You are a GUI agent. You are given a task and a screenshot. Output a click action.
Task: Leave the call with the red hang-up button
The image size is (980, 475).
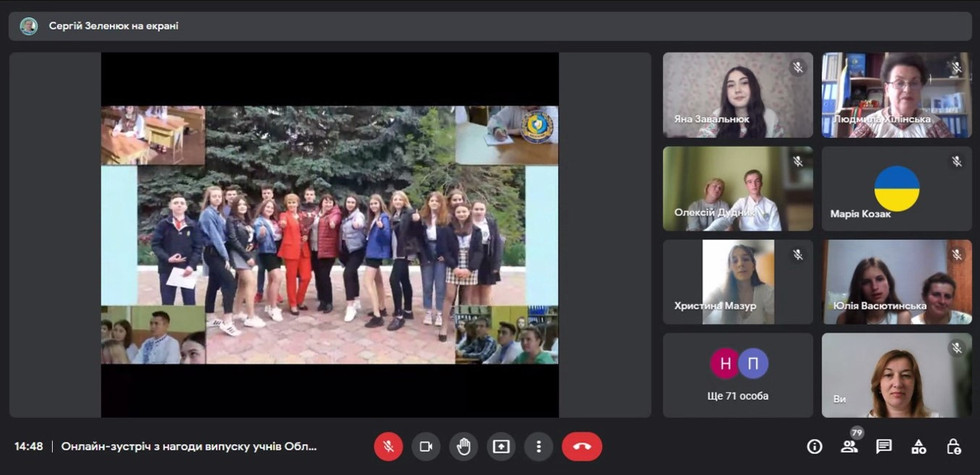click(582, 447)
